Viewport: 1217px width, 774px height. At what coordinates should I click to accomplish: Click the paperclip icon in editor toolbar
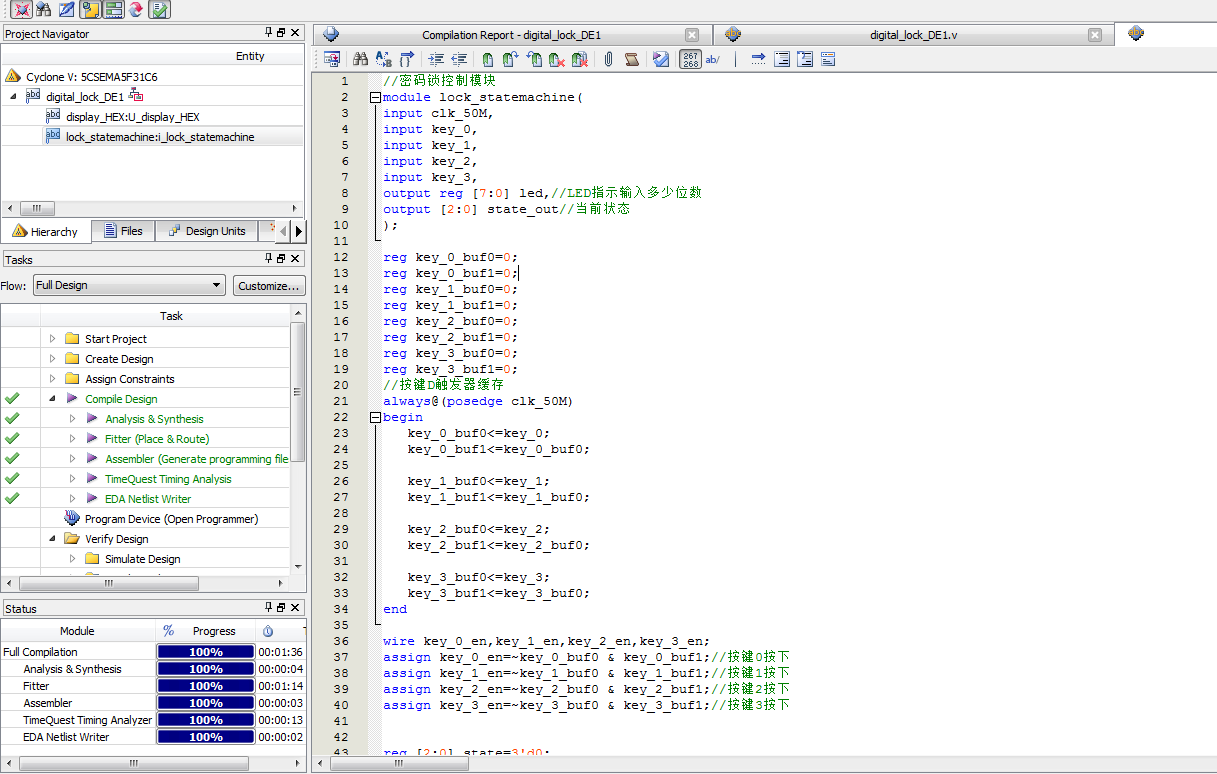pyautogui.click(x=608, y=60)
